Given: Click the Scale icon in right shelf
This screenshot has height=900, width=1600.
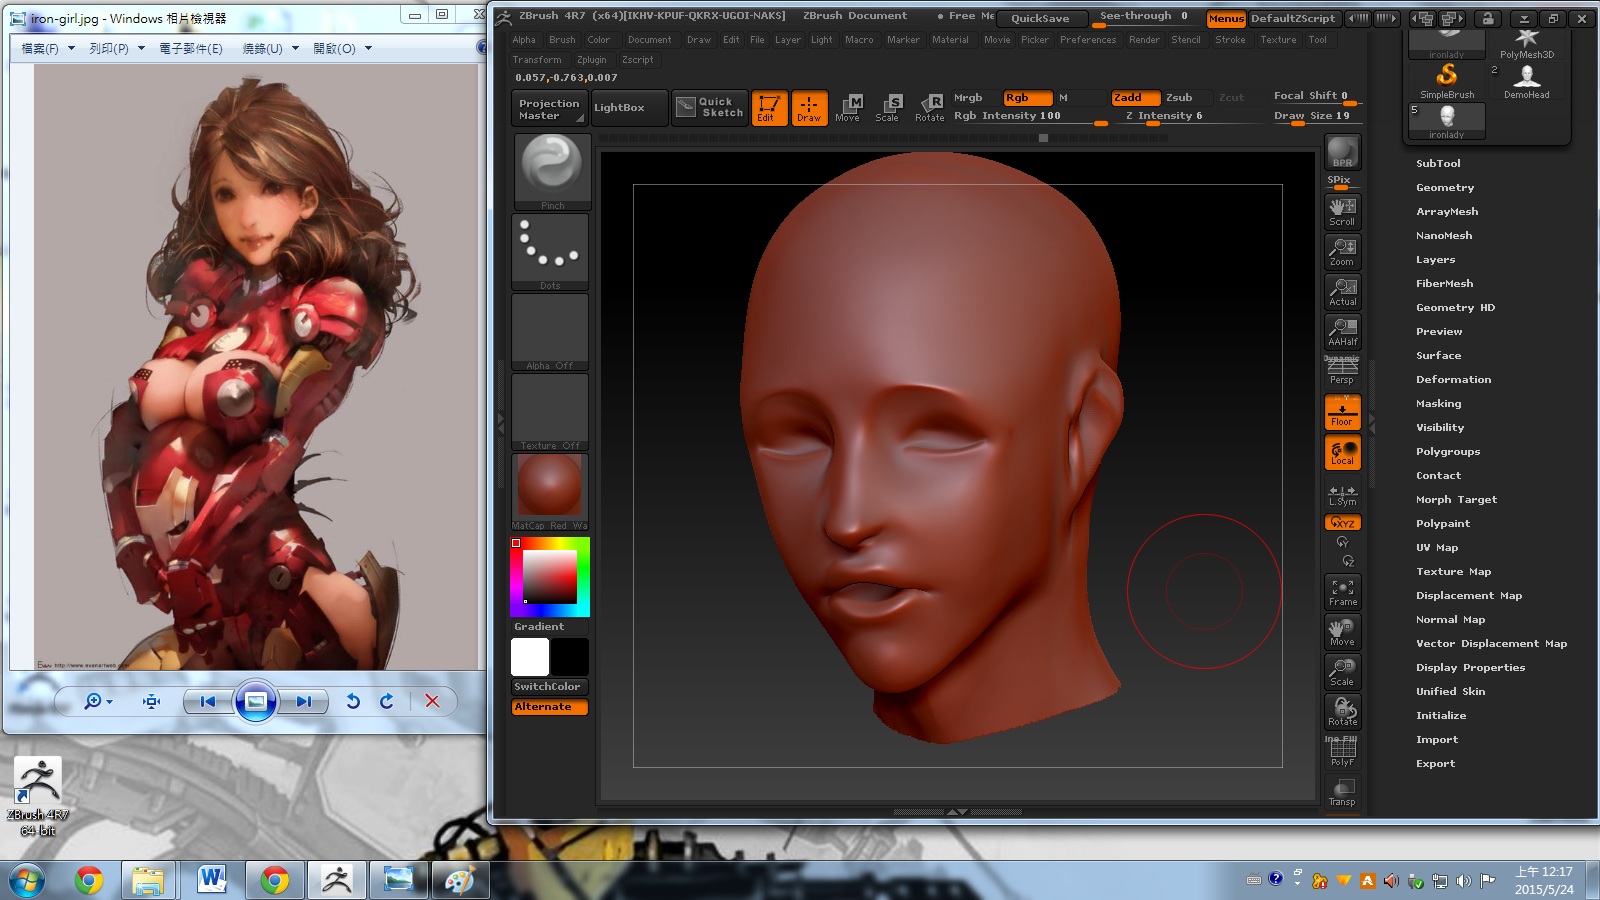Looking at the screenshot, I should click(1342, 672).
